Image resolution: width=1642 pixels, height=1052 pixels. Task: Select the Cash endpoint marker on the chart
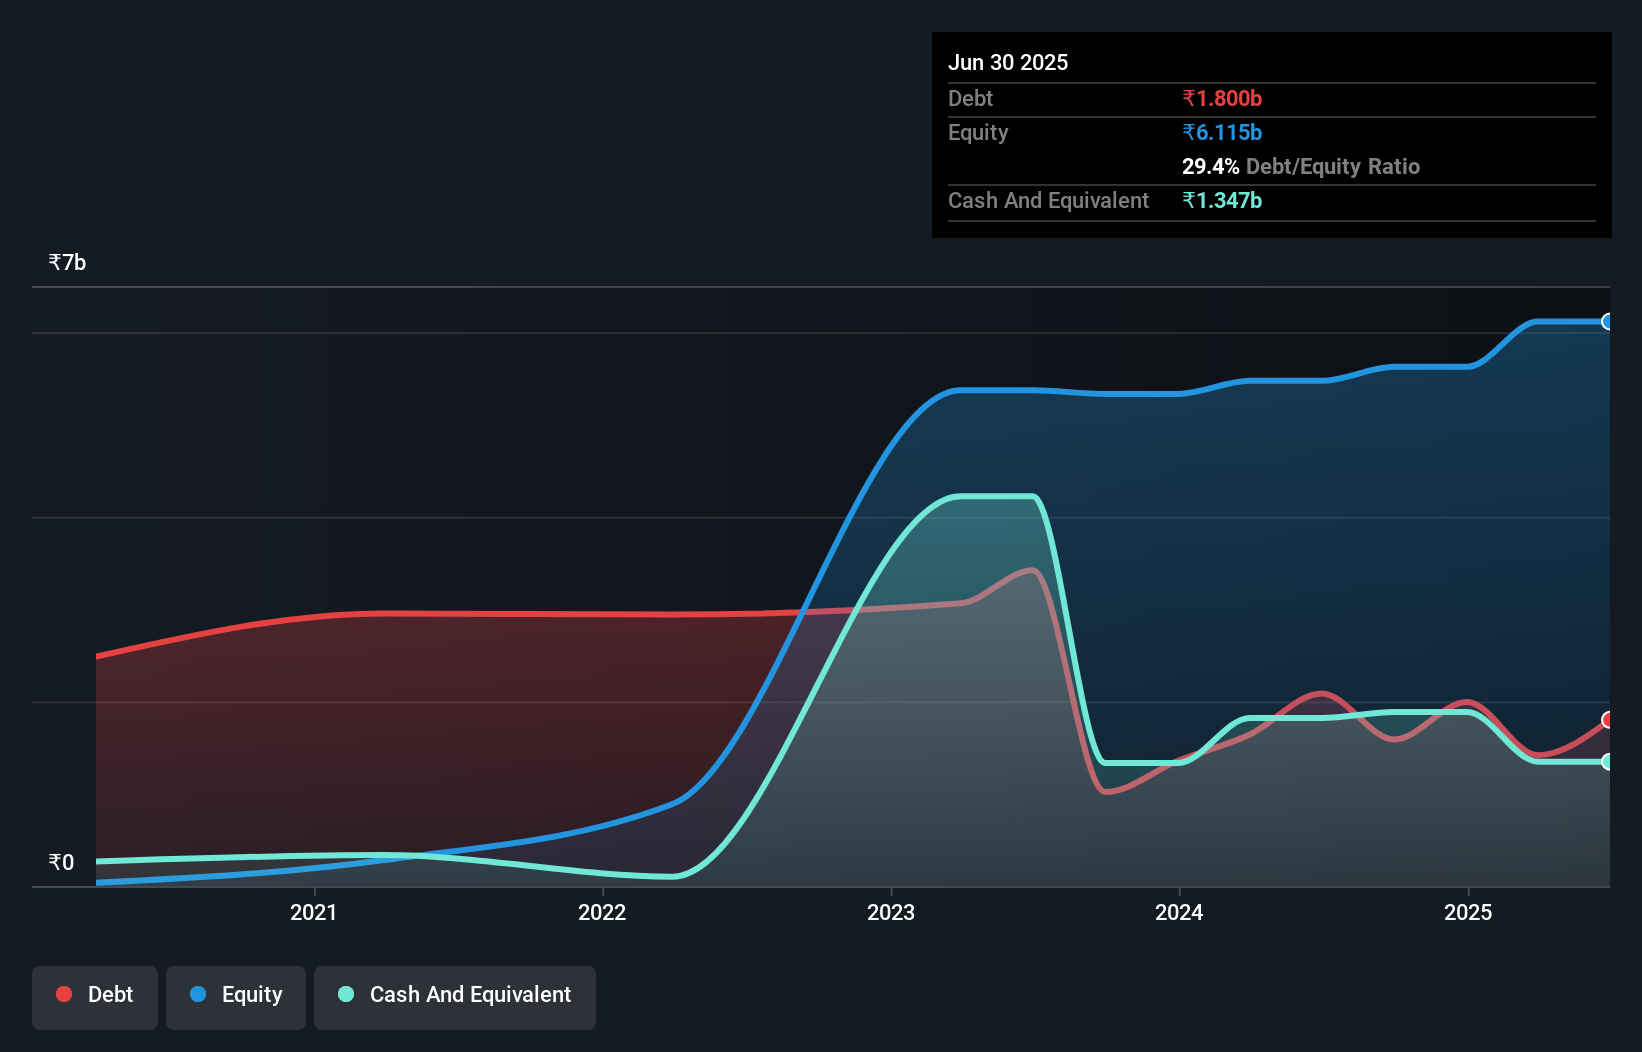[1607, 761]
